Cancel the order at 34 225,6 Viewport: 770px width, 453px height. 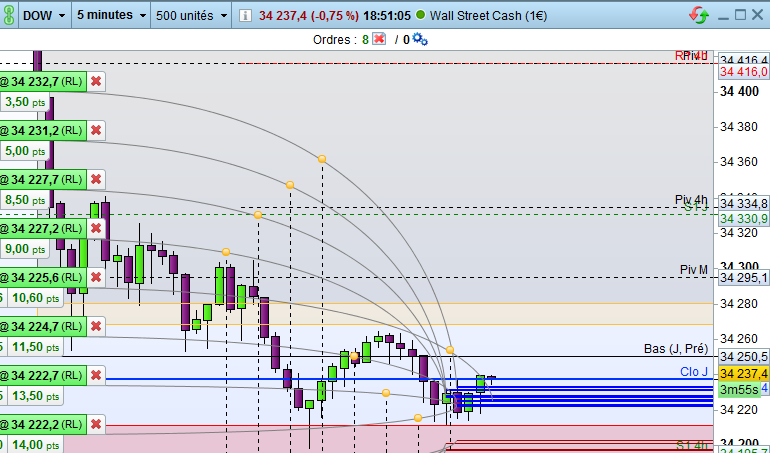pos(96,278)
